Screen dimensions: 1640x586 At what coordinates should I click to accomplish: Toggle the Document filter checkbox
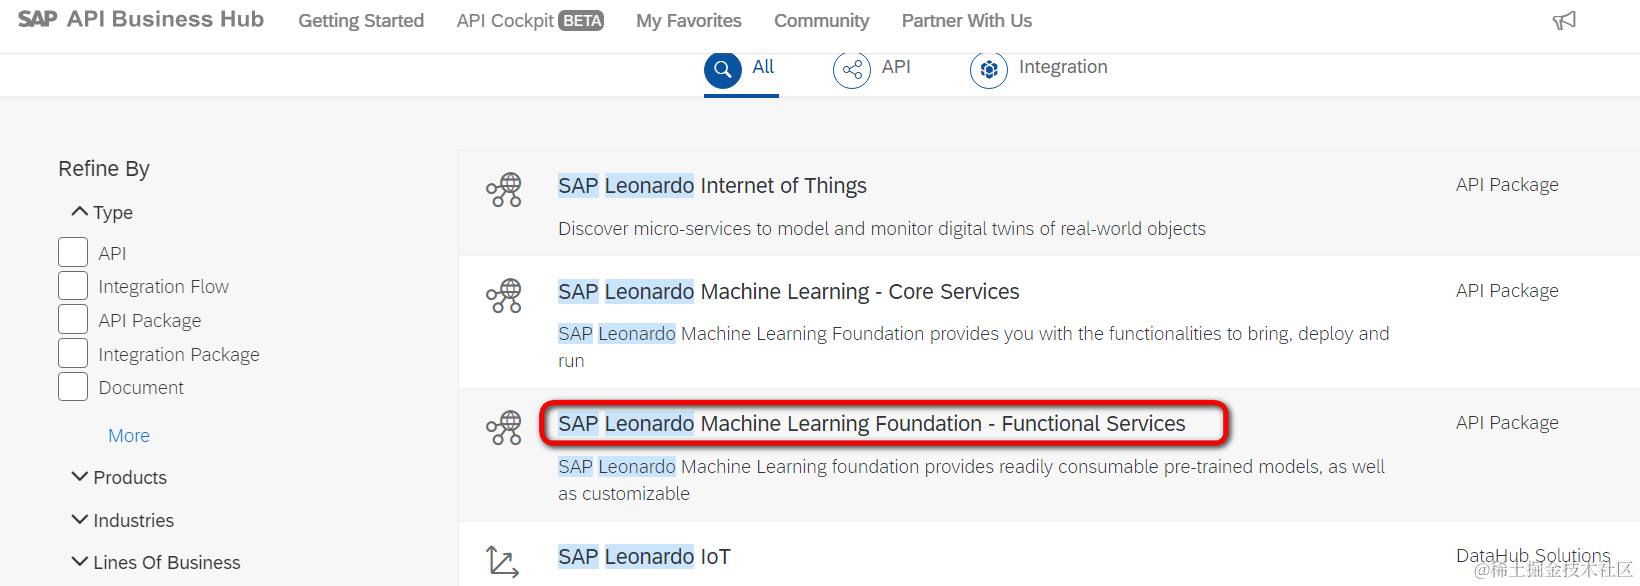(x=73, y=387)
